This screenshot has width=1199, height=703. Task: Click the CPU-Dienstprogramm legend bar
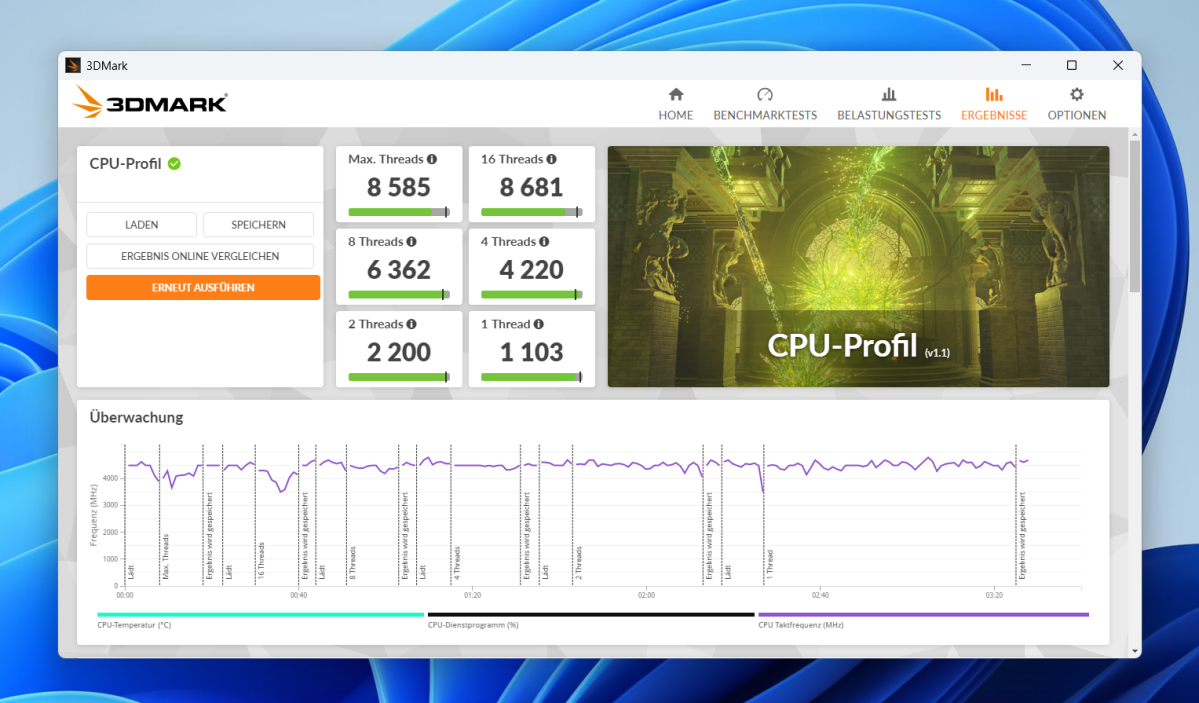tap(591, 614)
